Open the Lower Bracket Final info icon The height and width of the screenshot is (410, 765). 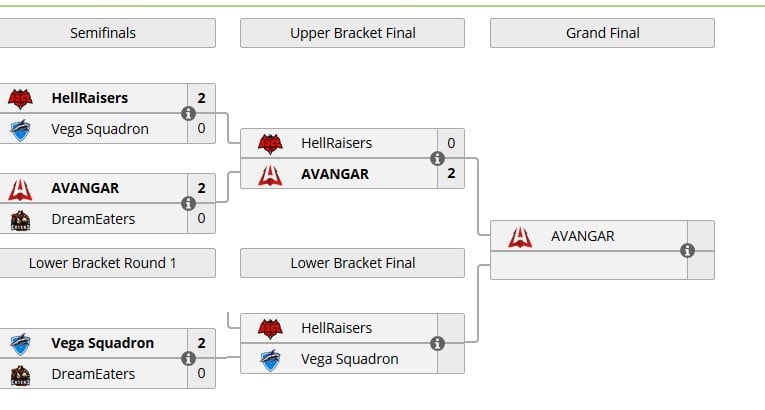437,343
